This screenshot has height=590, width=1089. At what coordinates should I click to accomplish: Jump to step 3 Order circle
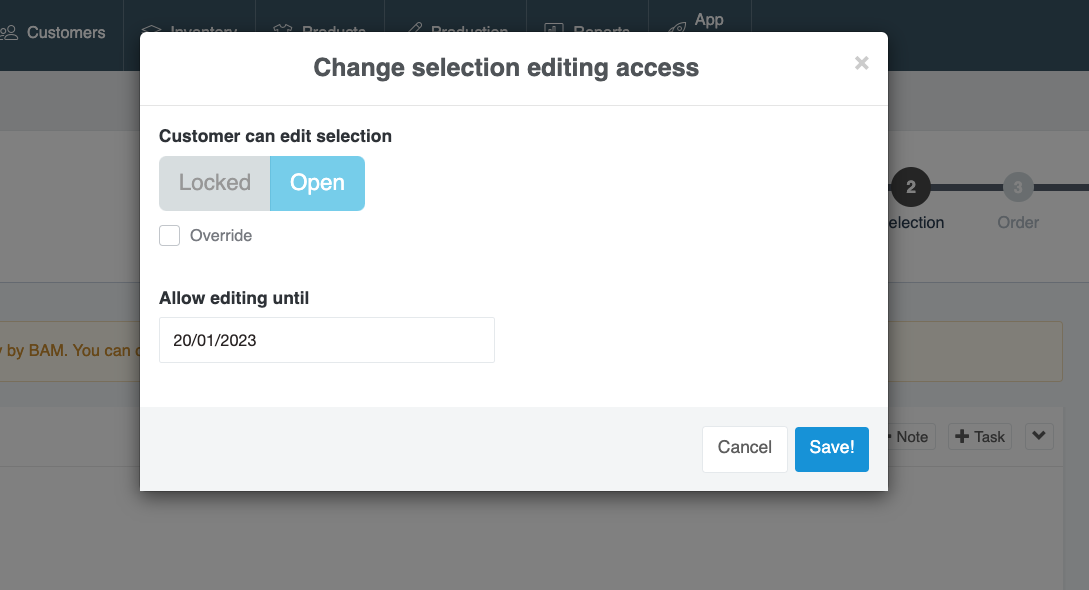coord(1017,187)
